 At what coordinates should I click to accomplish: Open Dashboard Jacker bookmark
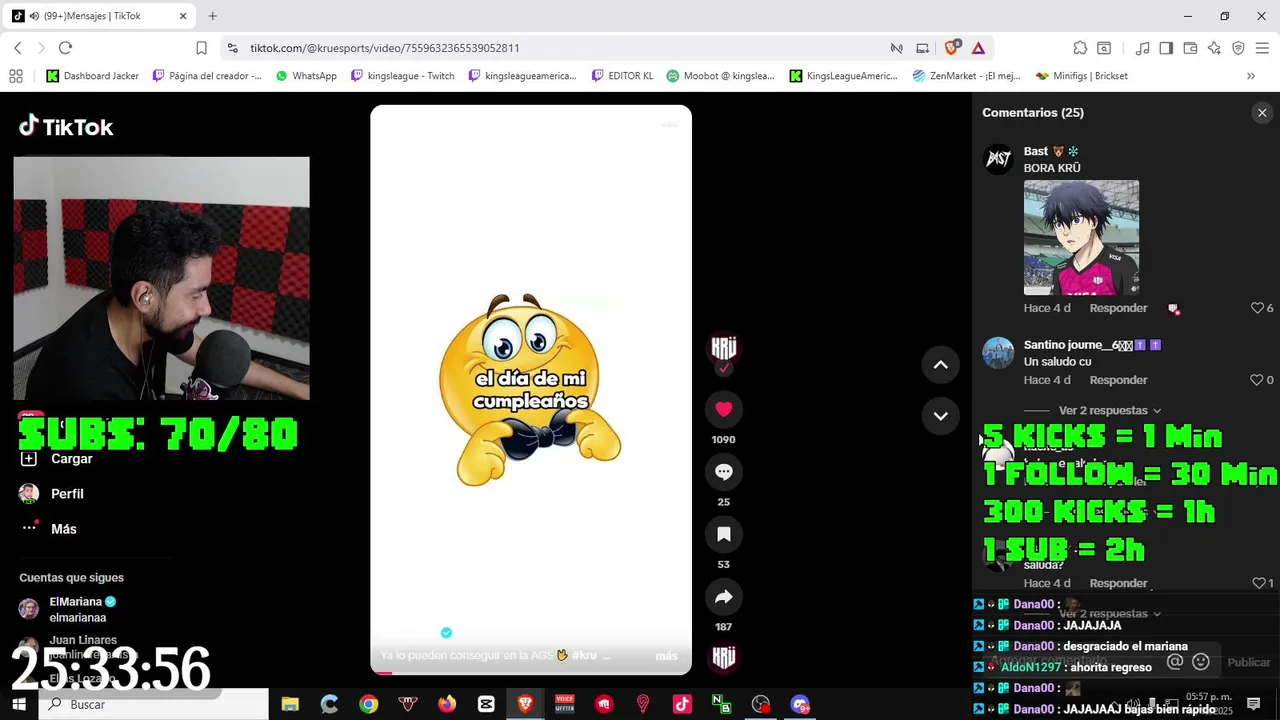click(x=93, y=76)
